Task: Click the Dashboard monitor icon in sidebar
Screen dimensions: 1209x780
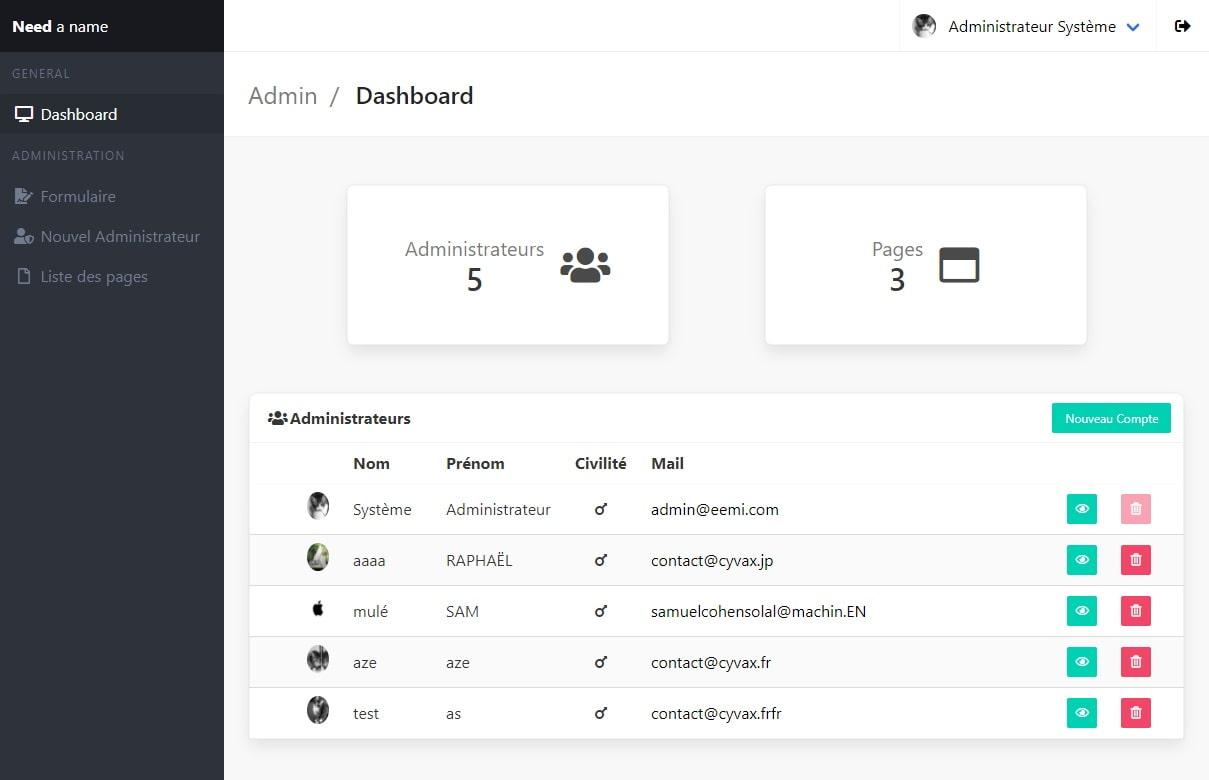Action: click(x=24, y=114)
